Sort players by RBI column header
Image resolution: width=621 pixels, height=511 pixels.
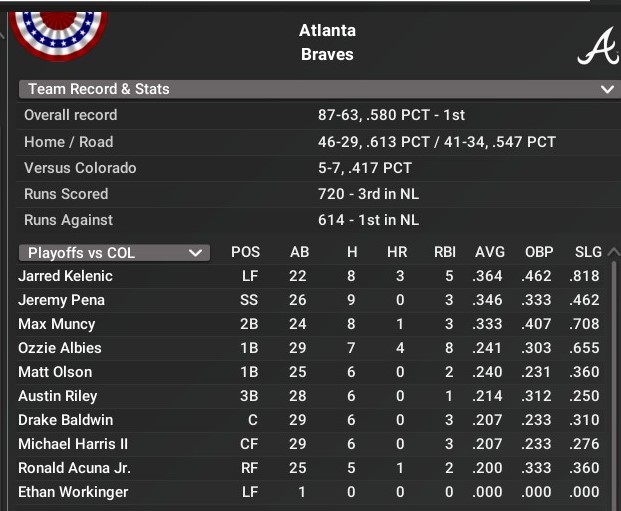point(445,253)
